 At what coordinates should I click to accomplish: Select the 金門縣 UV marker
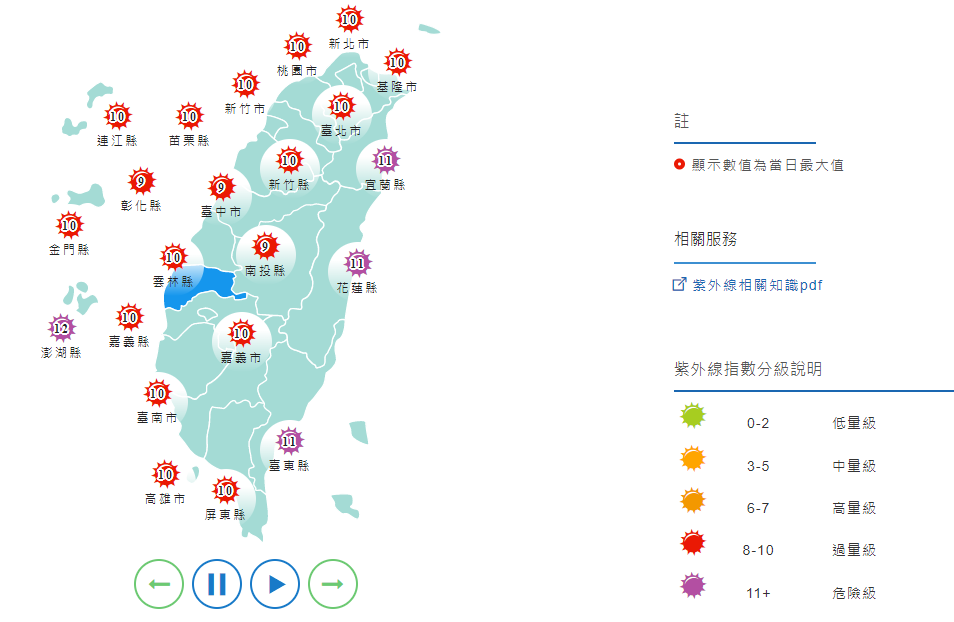(70, 225)
